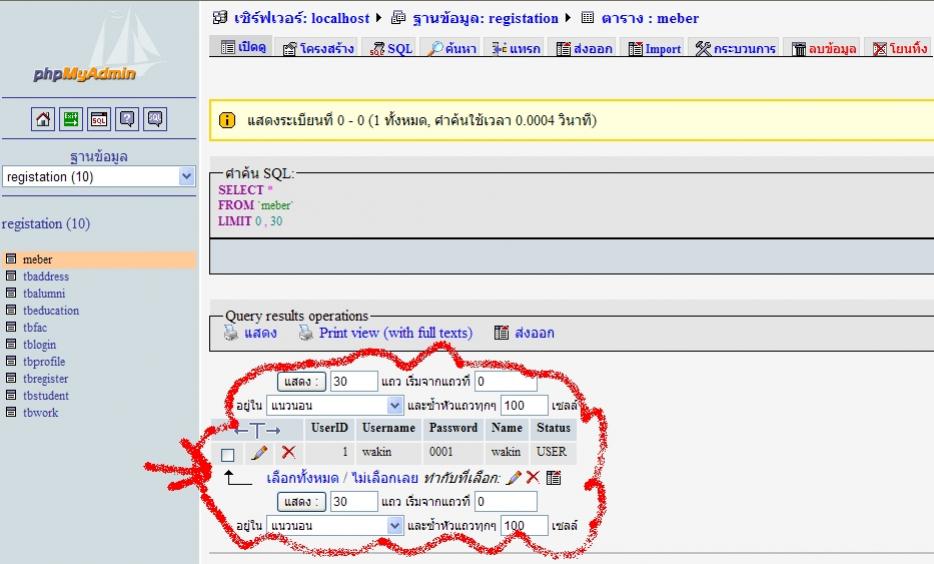
Task: Sort by the UserID column header
Action: 329,428
